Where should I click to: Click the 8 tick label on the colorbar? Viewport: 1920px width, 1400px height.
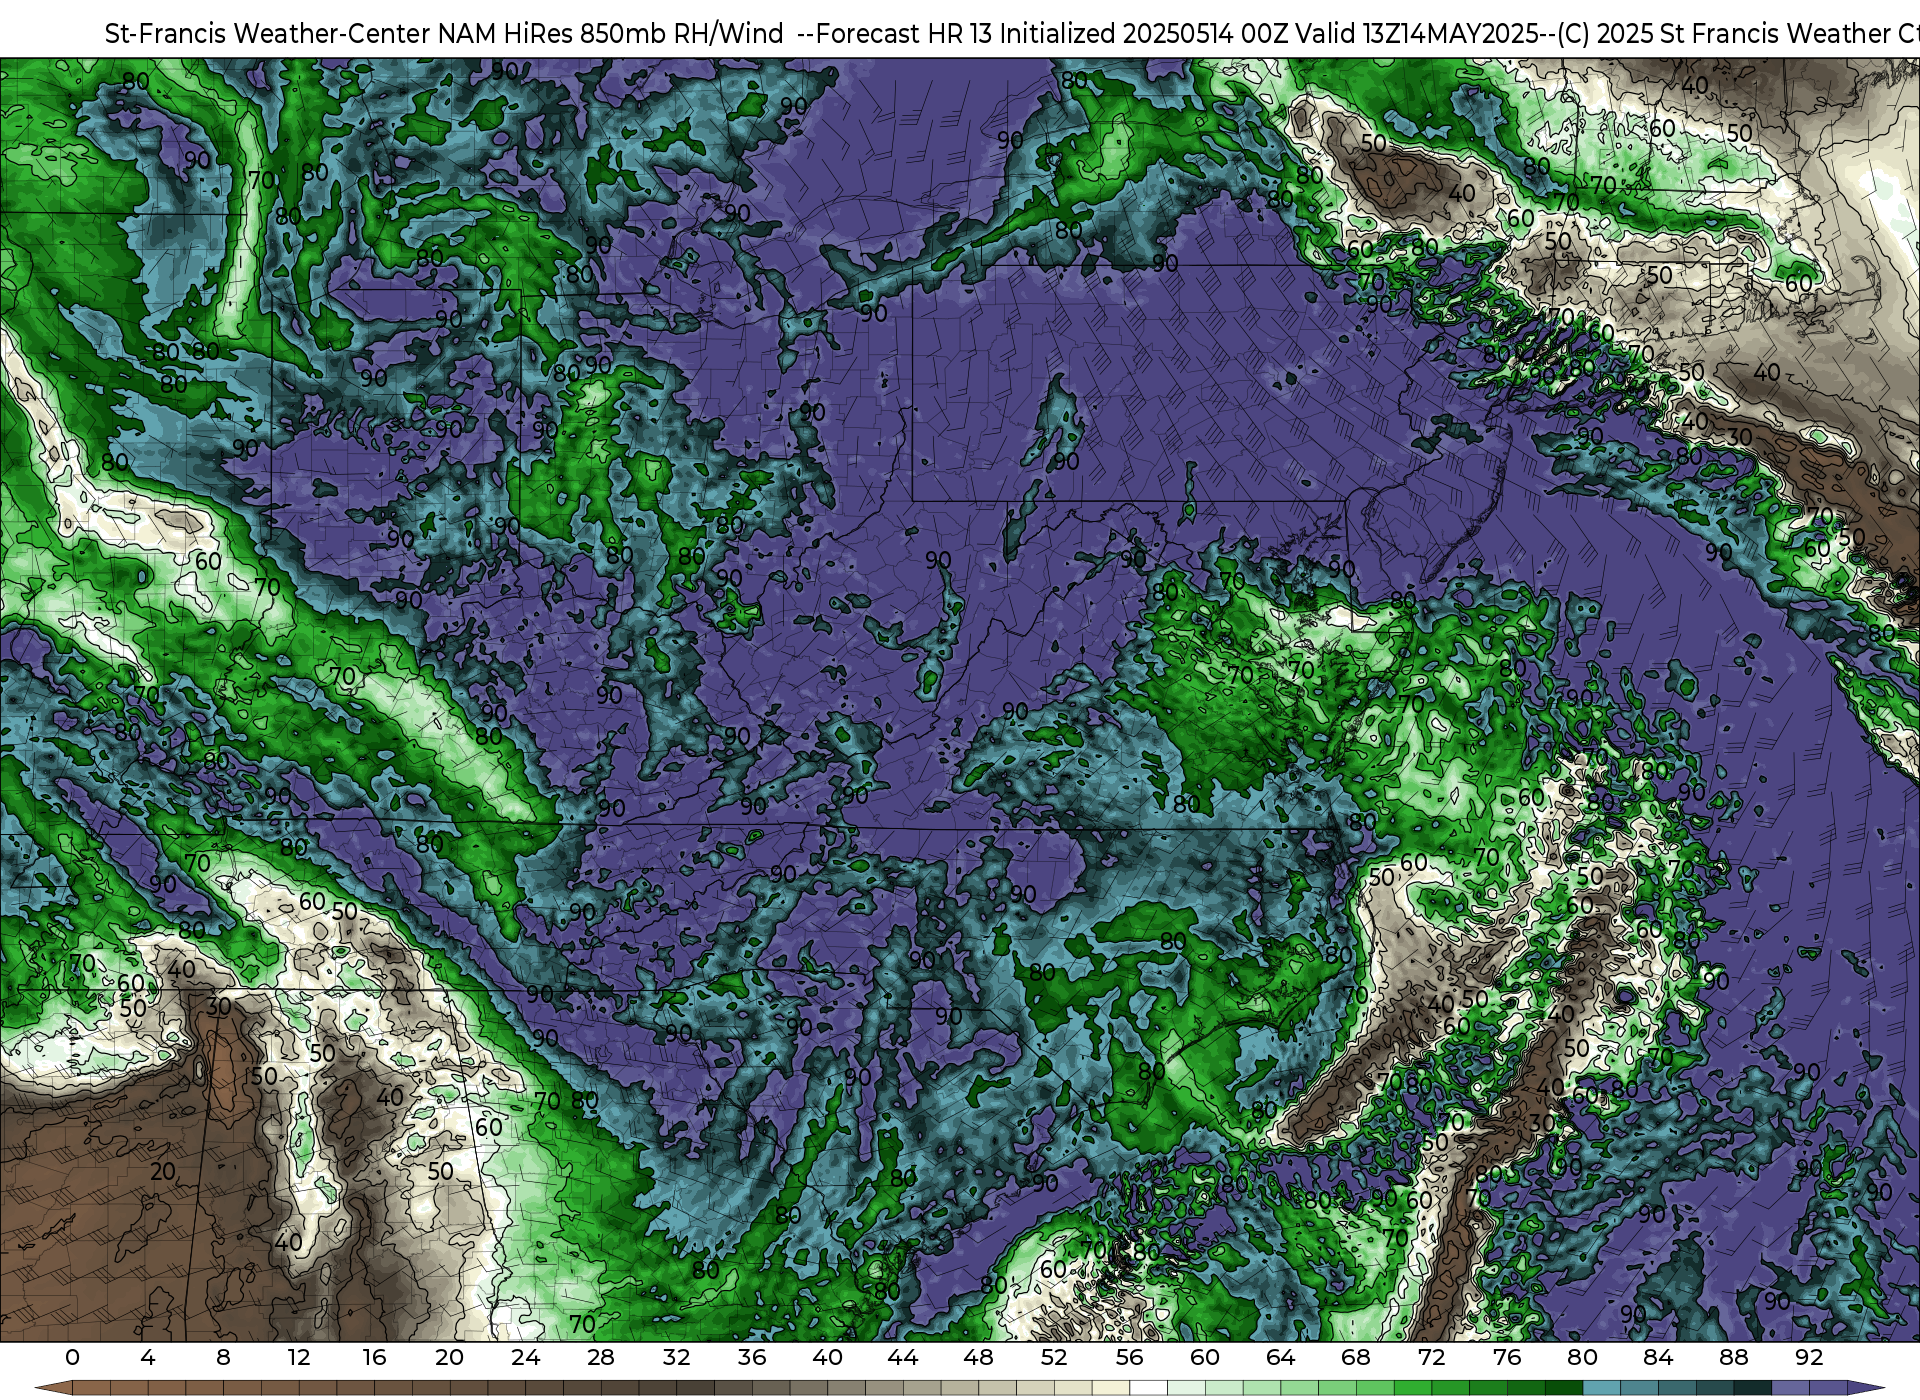coord(223,1357)
